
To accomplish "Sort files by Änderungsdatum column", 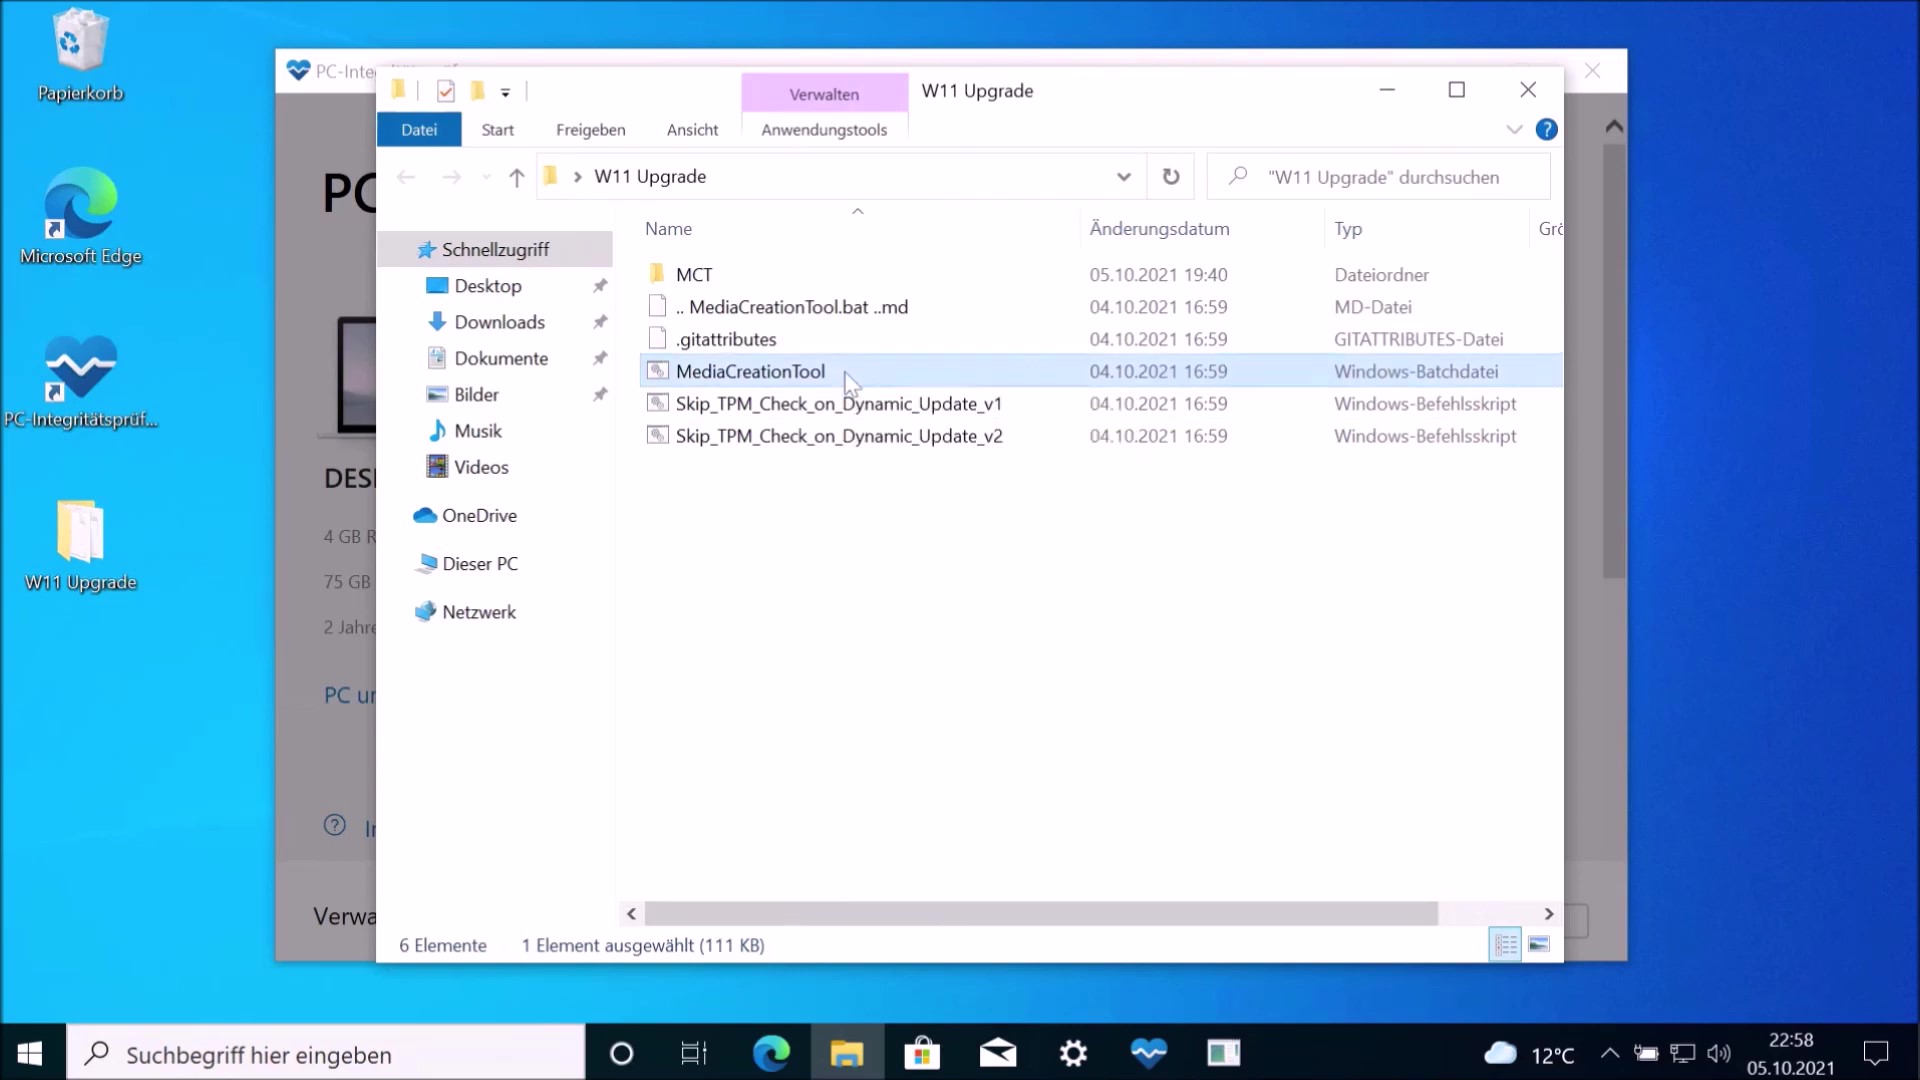I will [1159, 229].
